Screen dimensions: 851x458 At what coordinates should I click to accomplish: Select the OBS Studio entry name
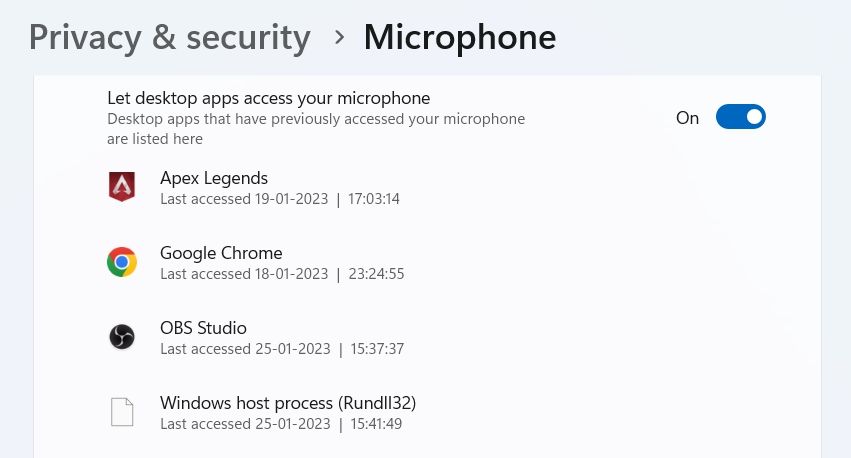tap(204, 328)
